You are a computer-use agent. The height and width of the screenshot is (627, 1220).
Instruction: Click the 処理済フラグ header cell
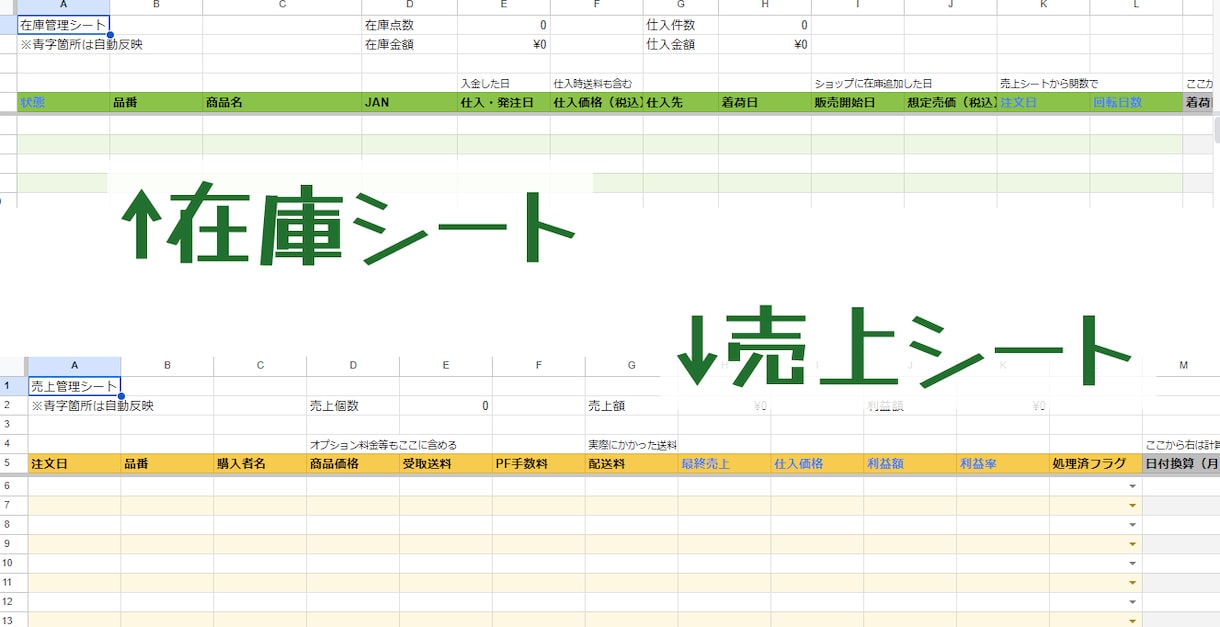[x=1096, y=464]
